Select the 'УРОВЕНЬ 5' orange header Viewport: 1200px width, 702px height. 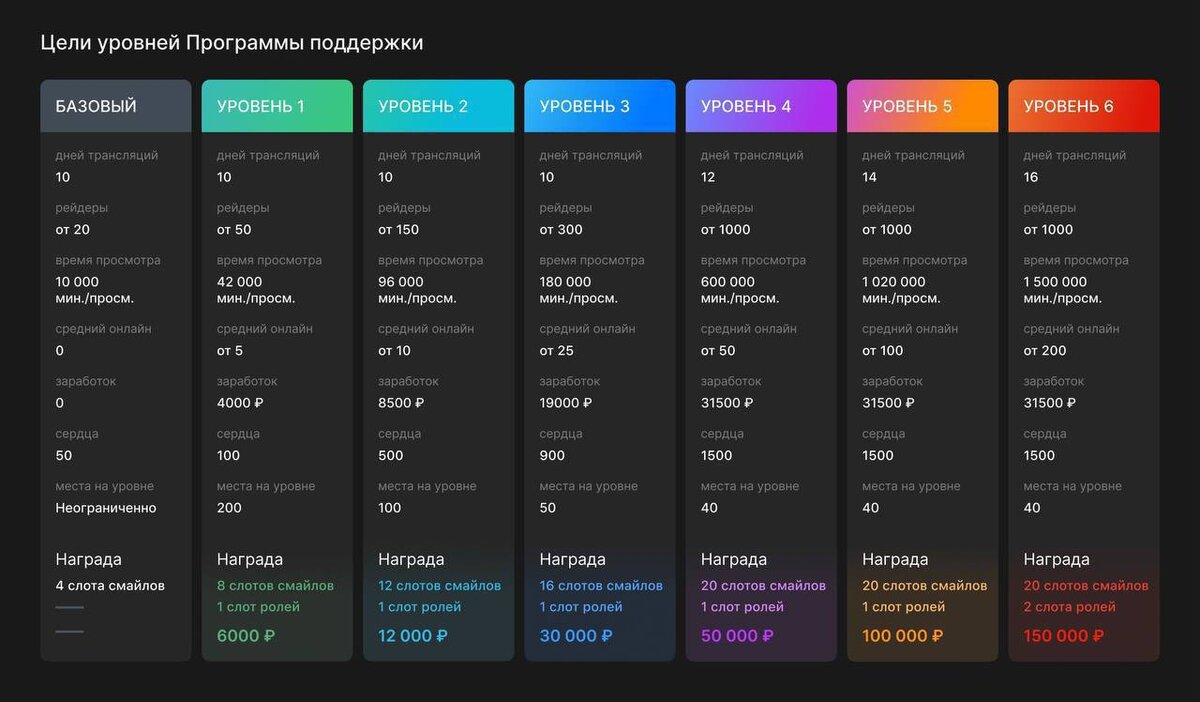tap(923, 106)
